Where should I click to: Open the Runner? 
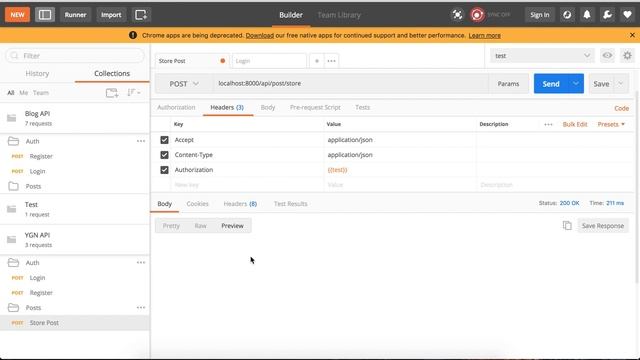[x=76, y=15]
